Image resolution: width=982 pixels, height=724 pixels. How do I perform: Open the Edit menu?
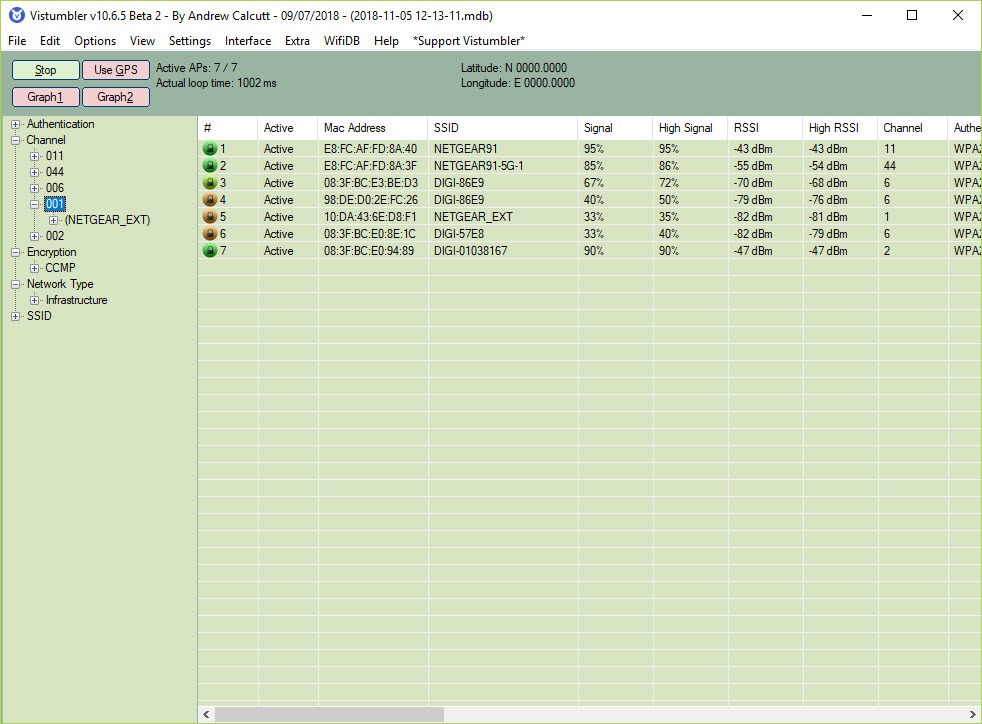pos(49,41)
